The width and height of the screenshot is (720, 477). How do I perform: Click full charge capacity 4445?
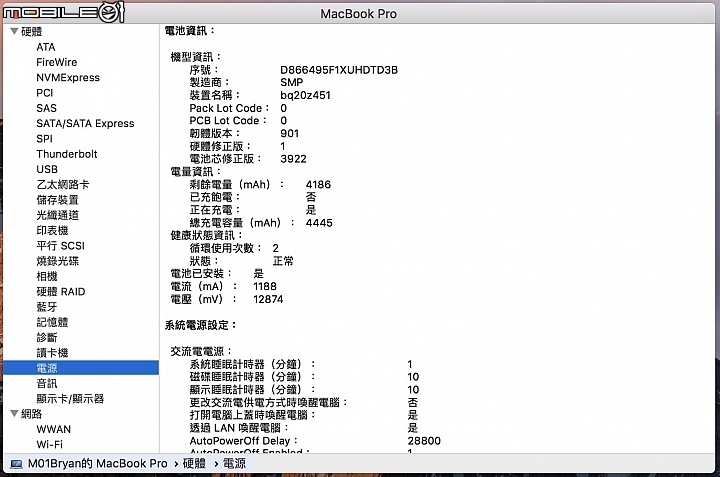[x=319, y=223]
